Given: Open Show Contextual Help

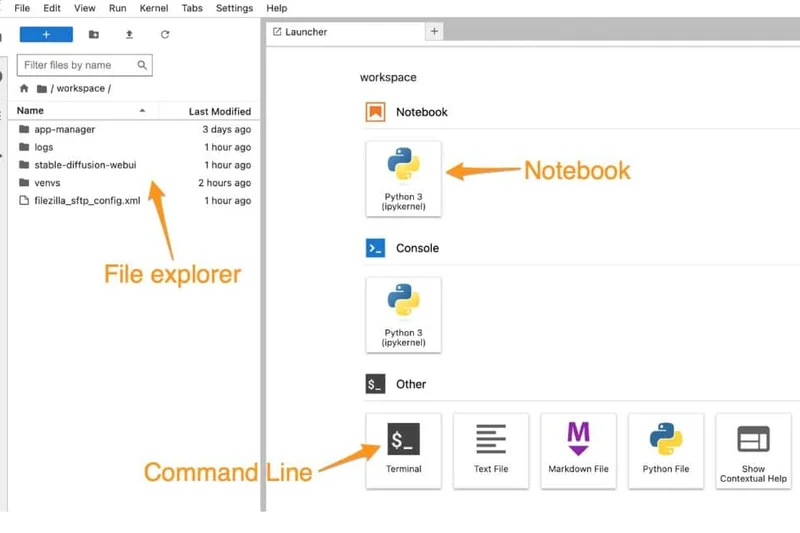Looking at the screenshot, I should [753, 450].
